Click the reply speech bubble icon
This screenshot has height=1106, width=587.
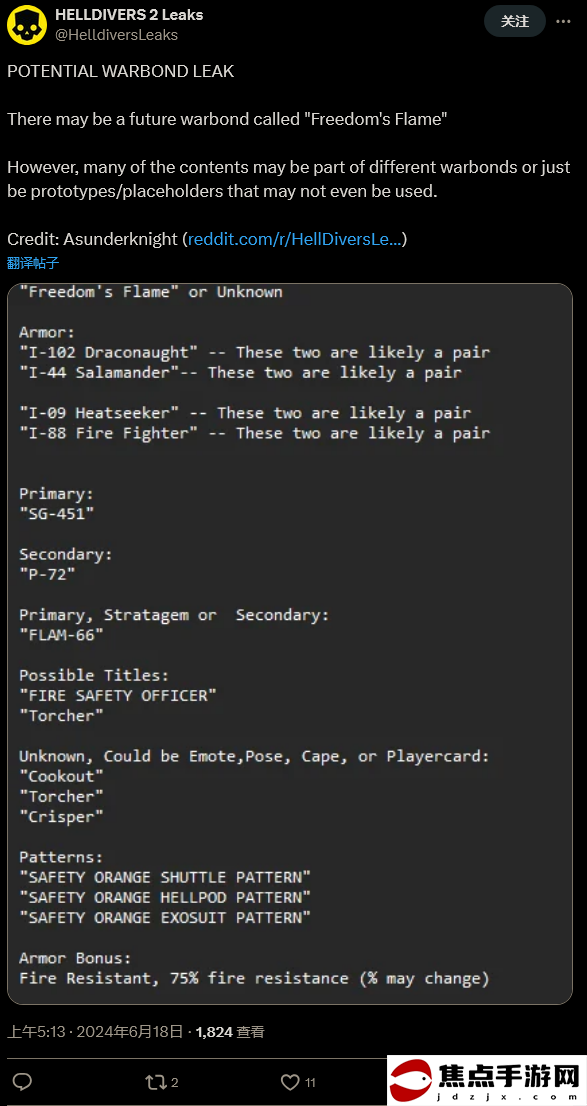tap(23, 1082)
